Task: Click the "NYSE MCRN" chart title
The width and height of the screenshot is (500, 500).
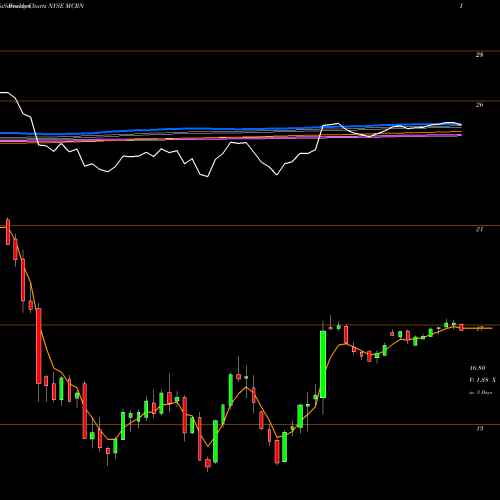Action: [x=66, y=6]
